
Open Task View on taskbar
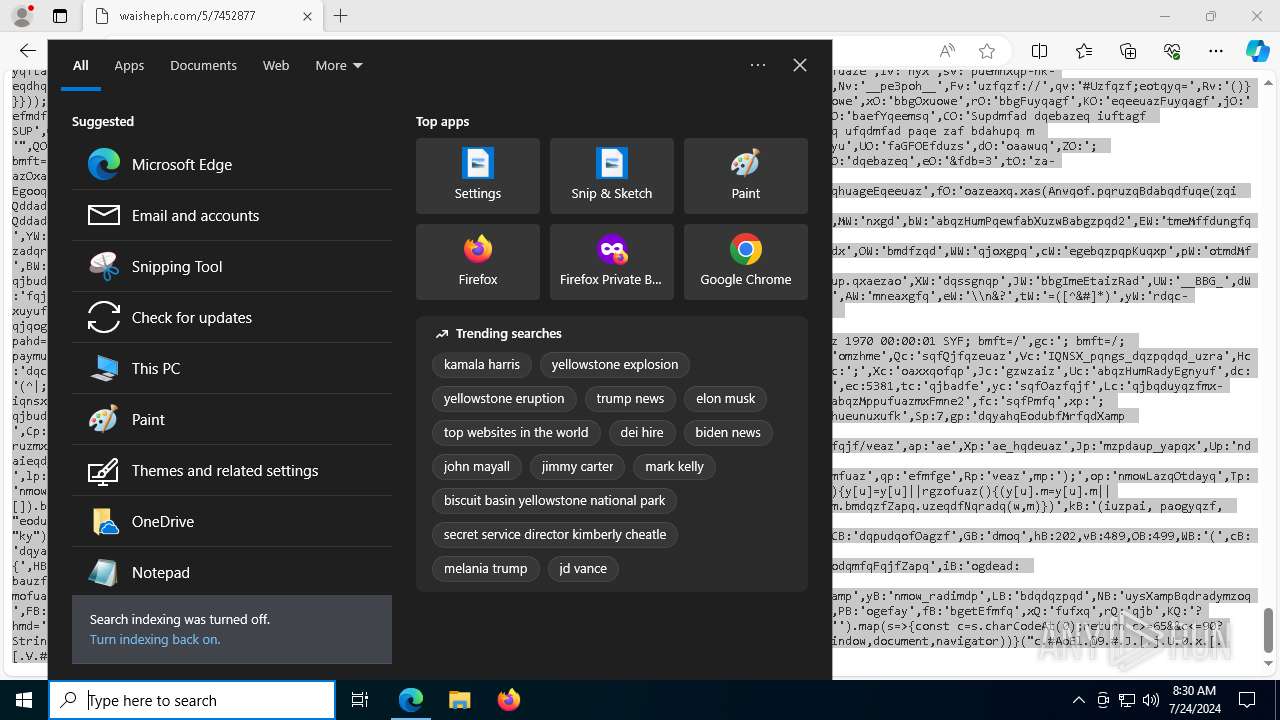pos(360,700)
